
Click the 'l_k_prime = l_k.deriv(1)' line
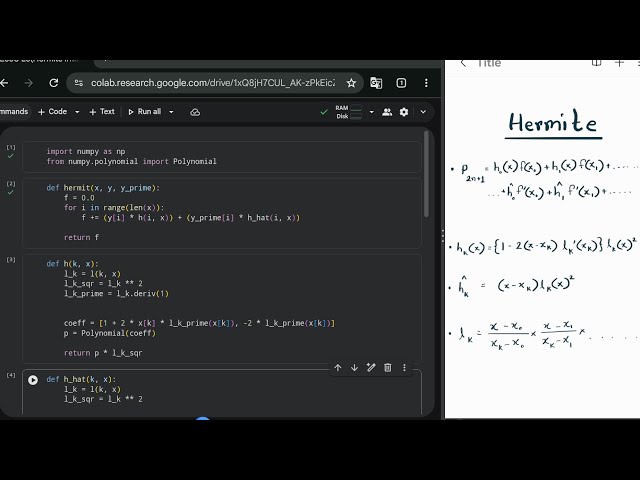pos(116,294)
